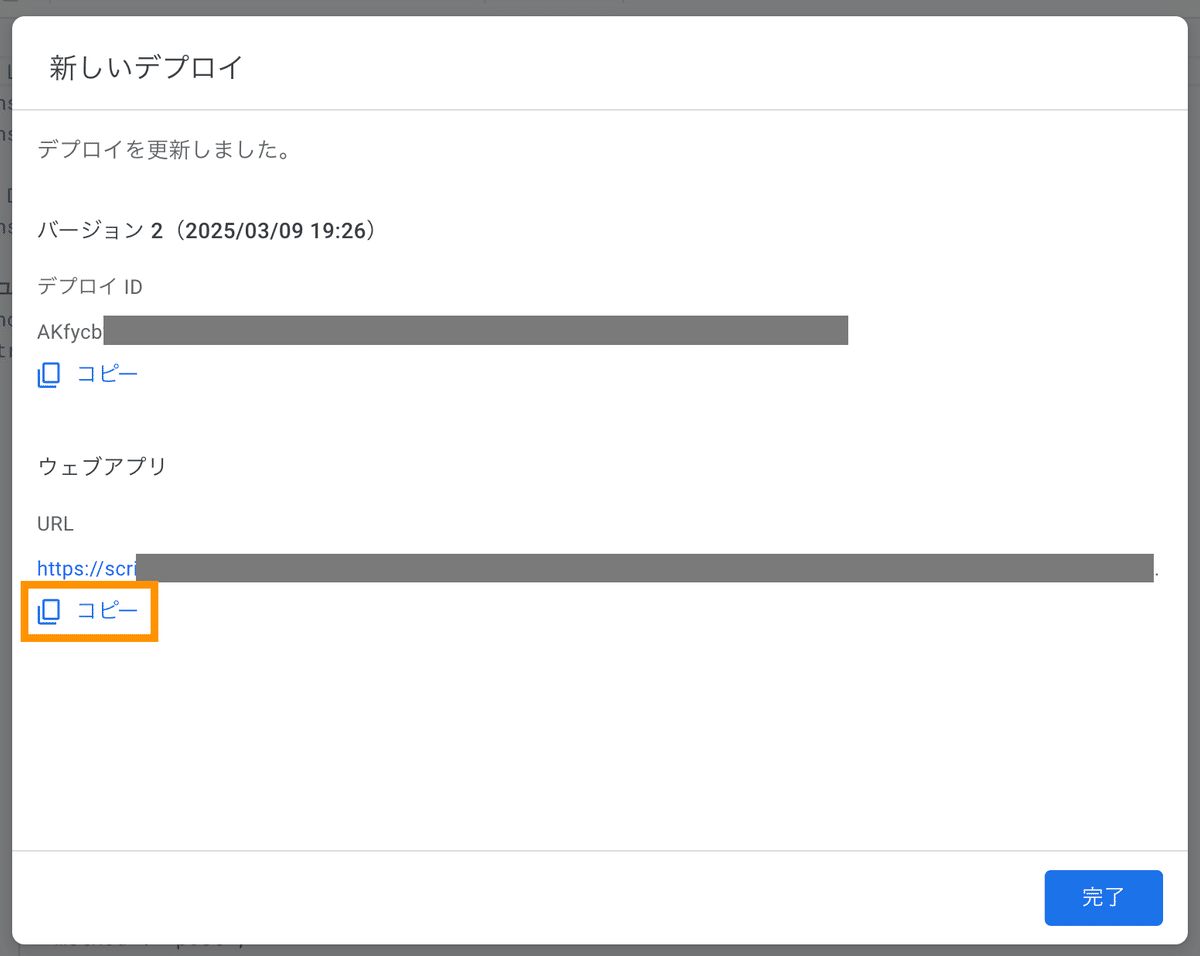Click the ウェブアプリ section label
Viewport: 1200px width, 956px height.
102,466
